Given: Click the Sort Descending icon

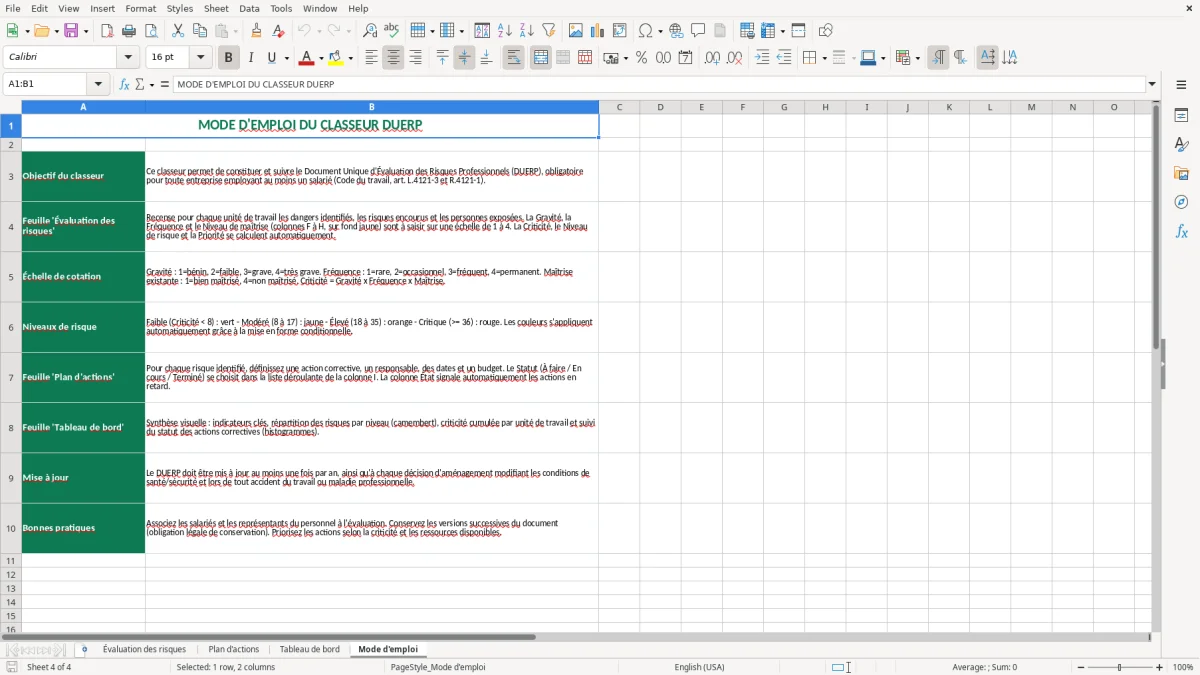Looking at the screenshot, I should point(526,31).
